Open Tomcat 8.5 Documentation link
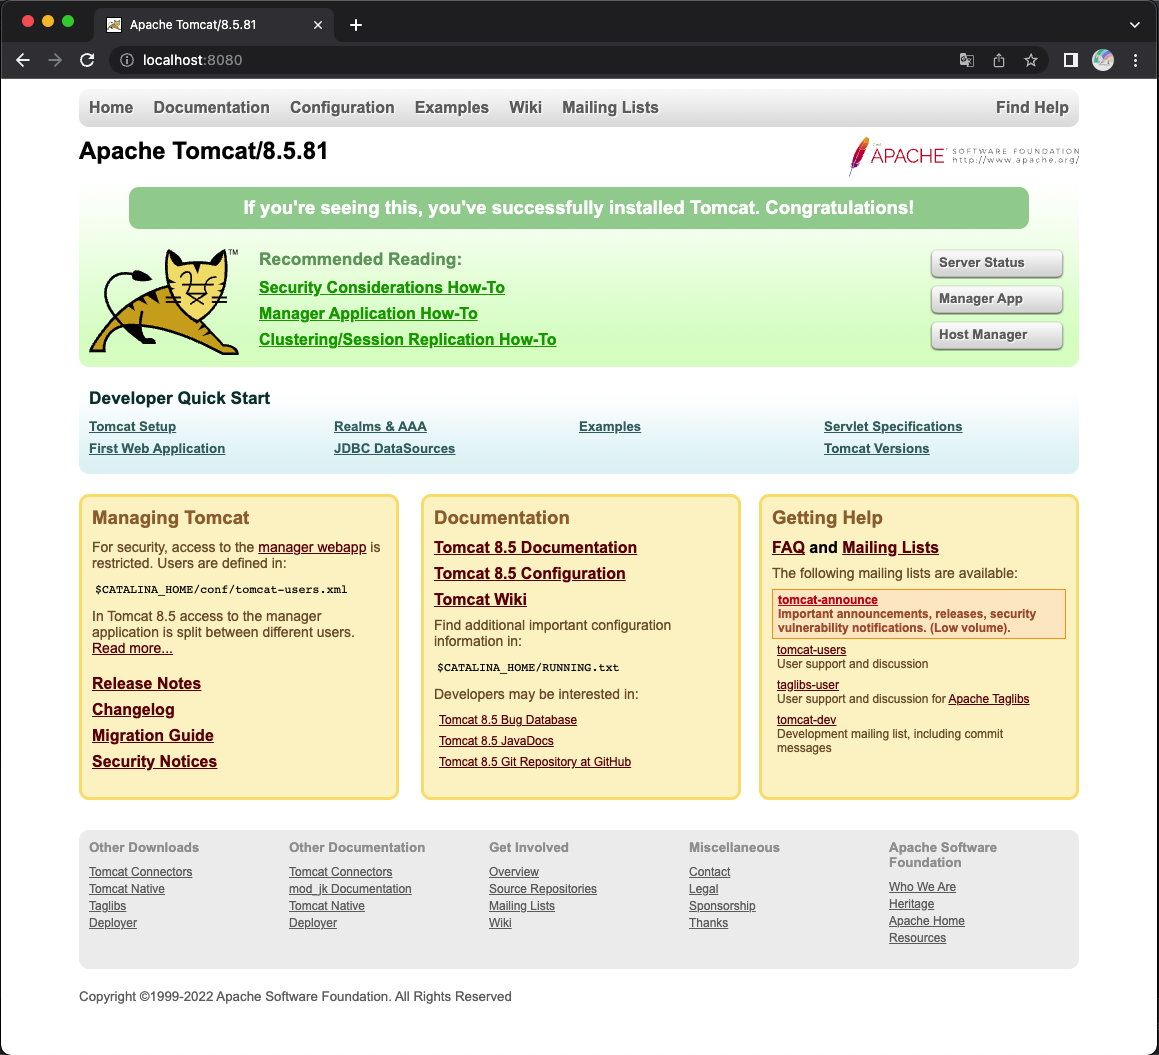 pos(535,548)
